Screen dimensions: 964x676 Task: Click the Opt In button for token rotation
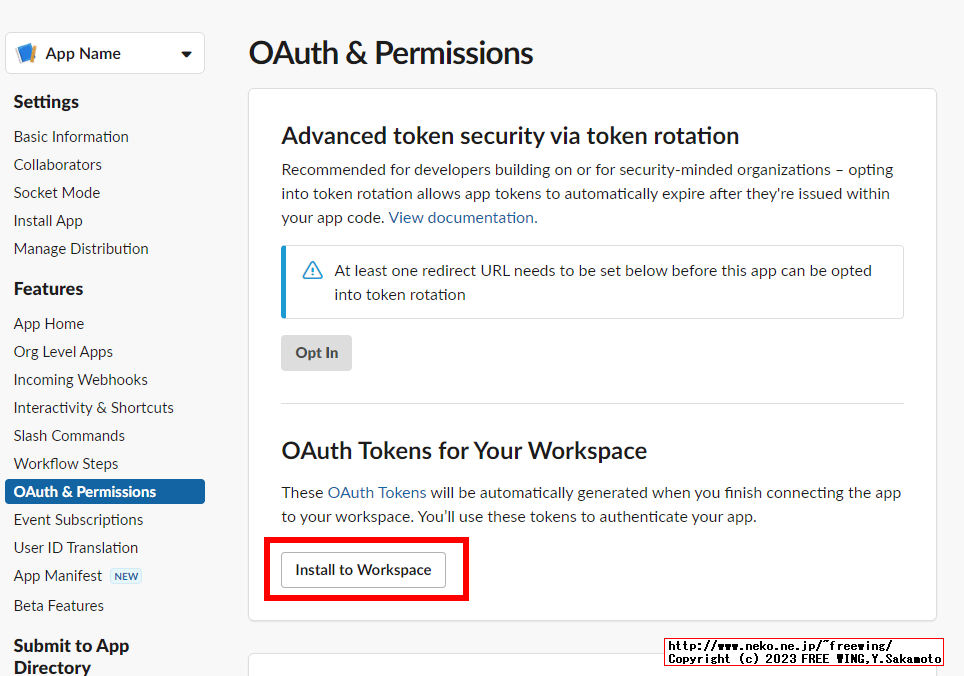(x=316, y=352)
